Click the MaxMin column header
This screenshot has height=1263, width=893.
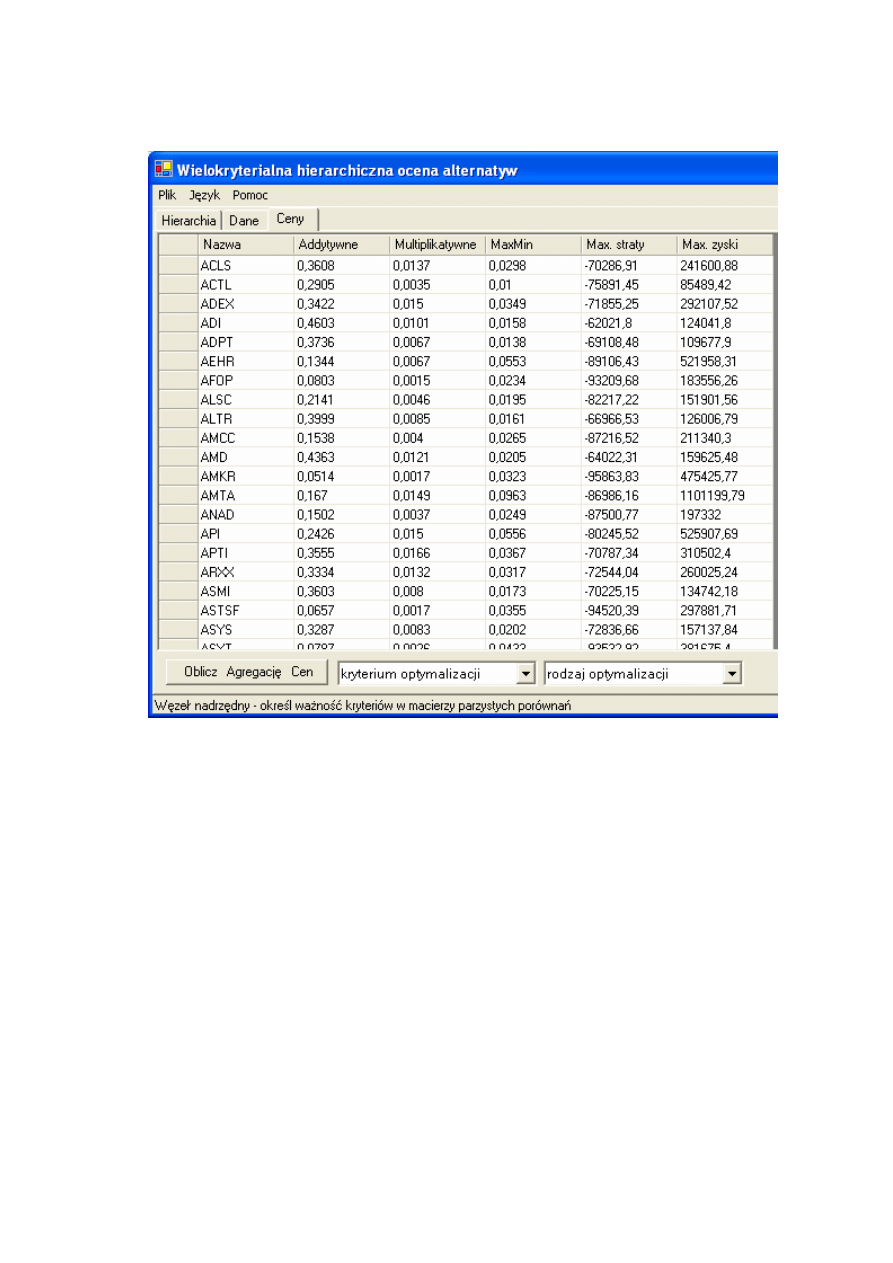pos(533,245)
